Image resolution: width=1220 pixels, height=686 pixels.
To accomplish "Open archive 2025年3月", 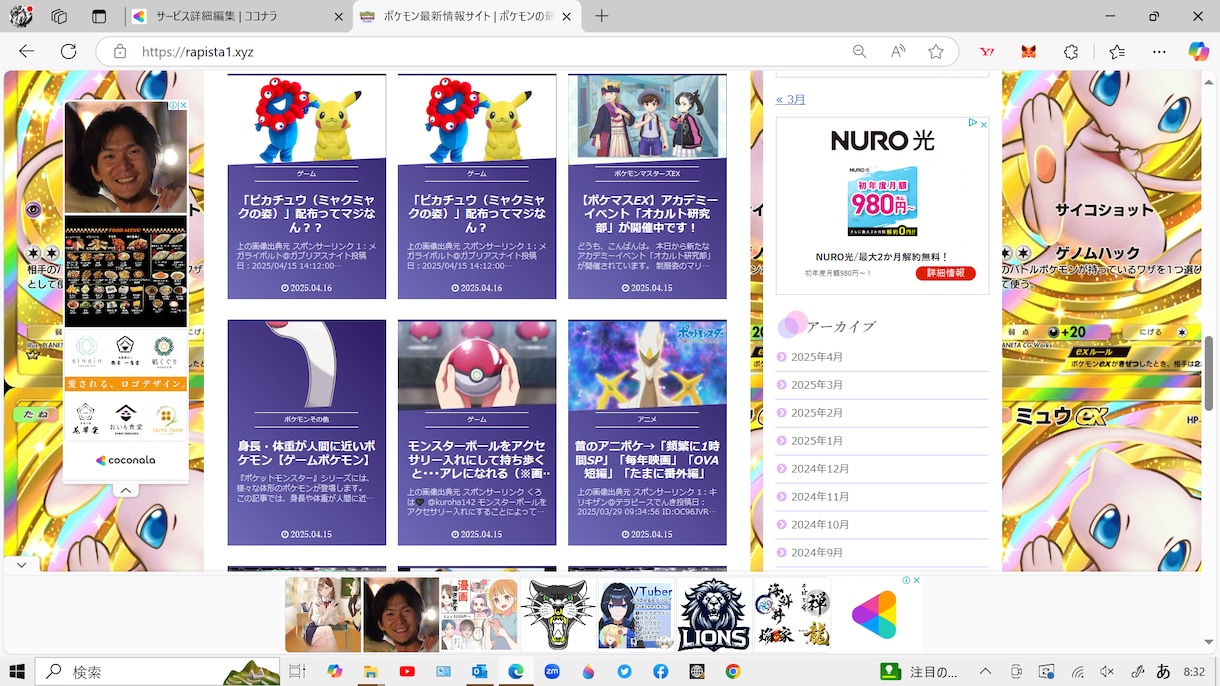I will [x=817, y=385].
